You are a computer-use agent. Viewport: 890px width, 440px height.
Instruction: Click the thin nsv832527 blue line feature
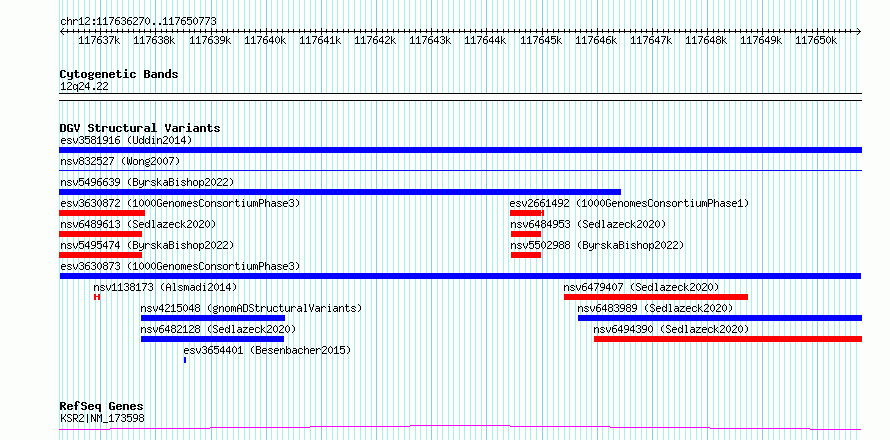pos(460,170)
